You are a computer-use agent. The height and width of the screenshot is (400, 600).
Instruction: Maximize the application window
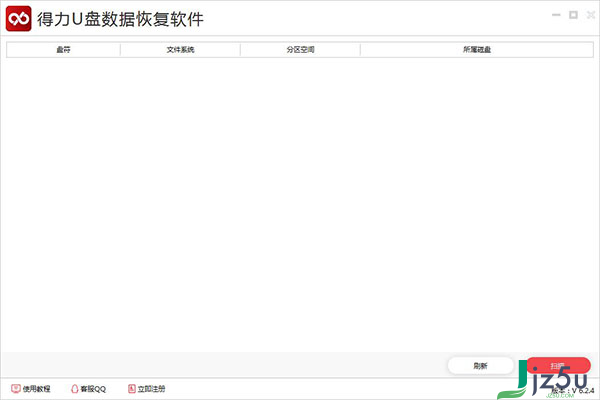[x=573, y=15]
